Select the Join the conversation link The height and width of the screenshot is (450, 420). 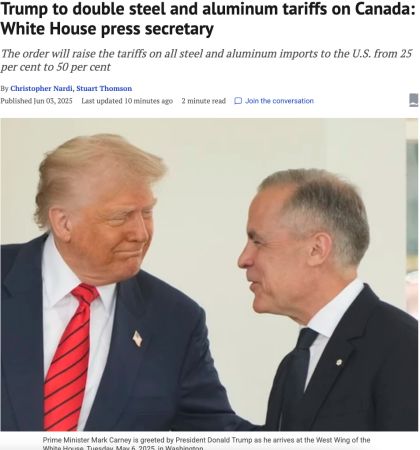click(x=279, y=101)
